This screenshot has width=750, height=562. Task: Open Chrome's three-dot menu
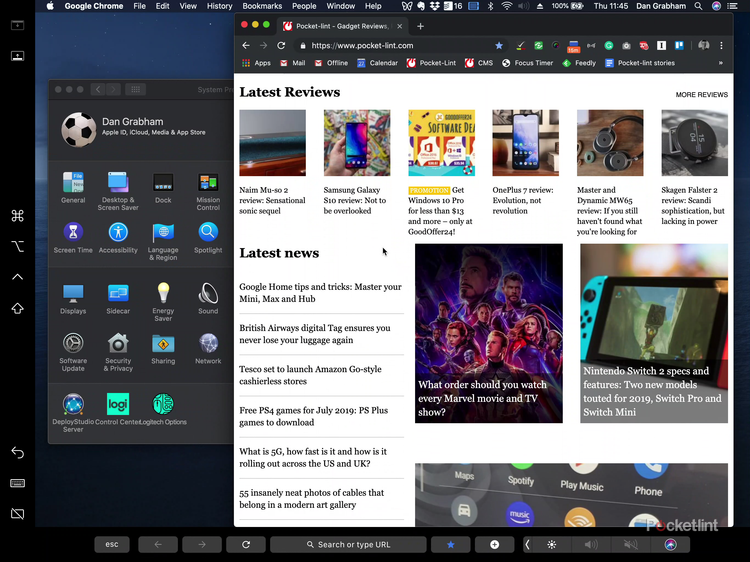pos(721,45)
